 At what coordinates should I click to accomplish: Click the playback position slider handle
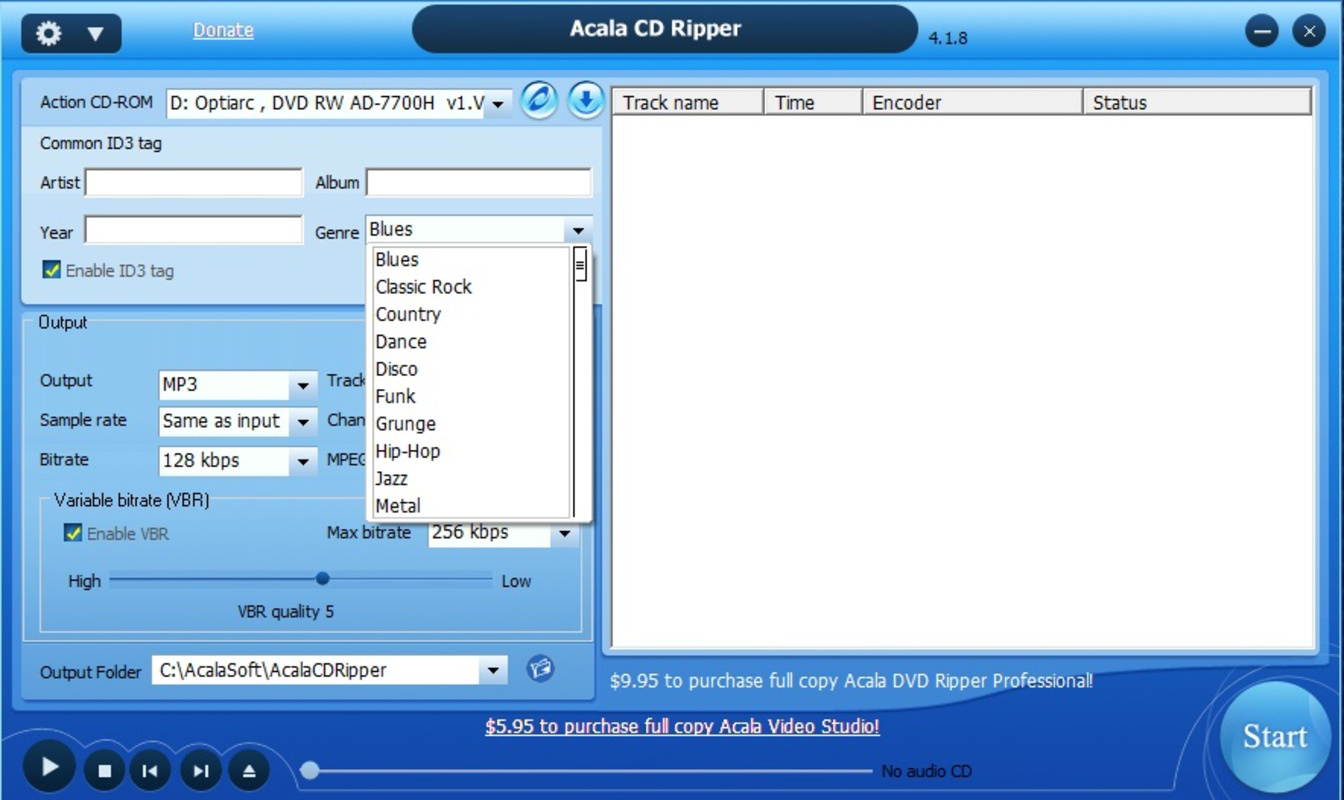pos(310,770)
